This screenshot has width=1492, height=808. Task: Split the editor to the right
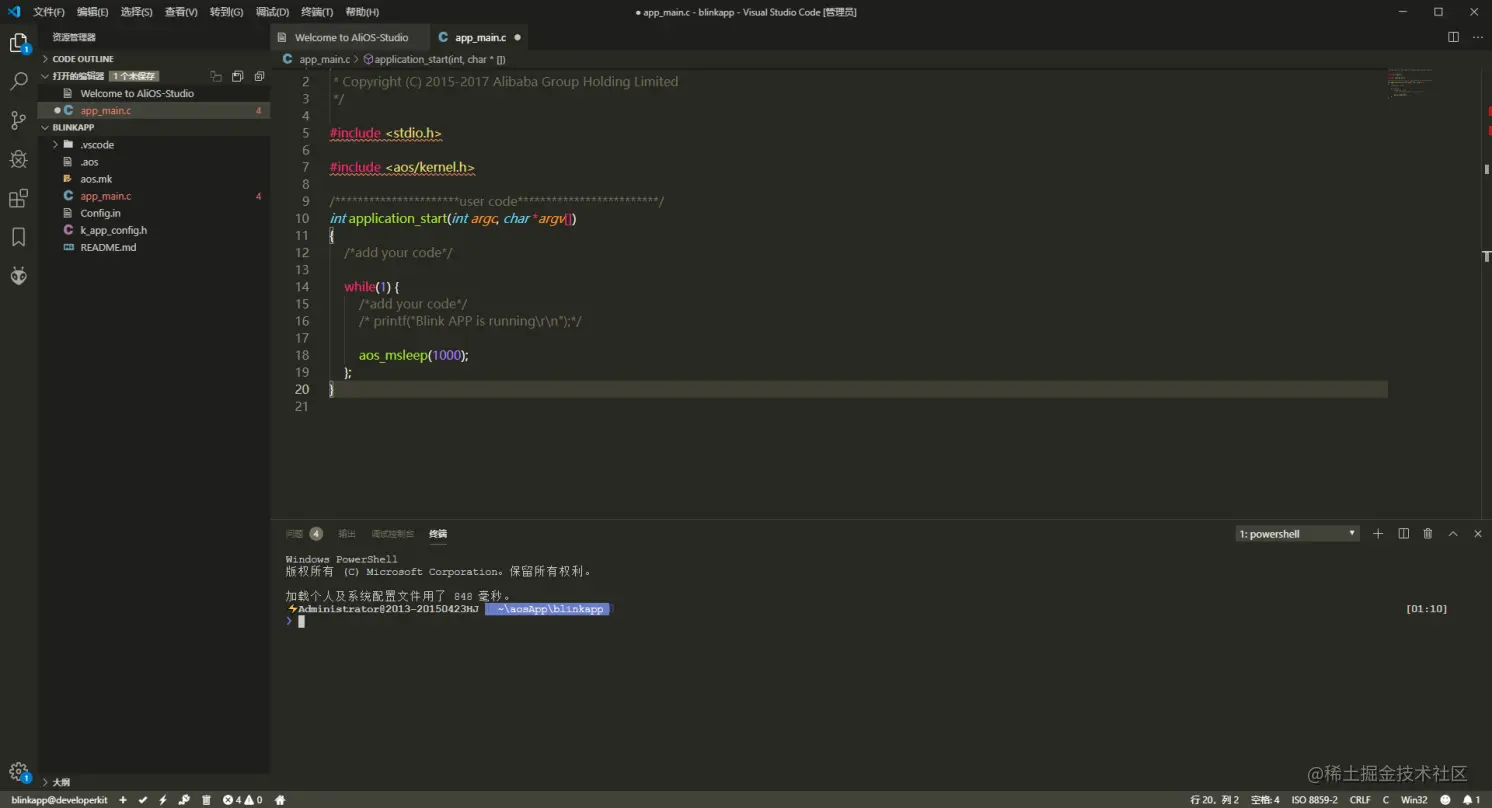pyautogui.click(x=1453, y=37)
